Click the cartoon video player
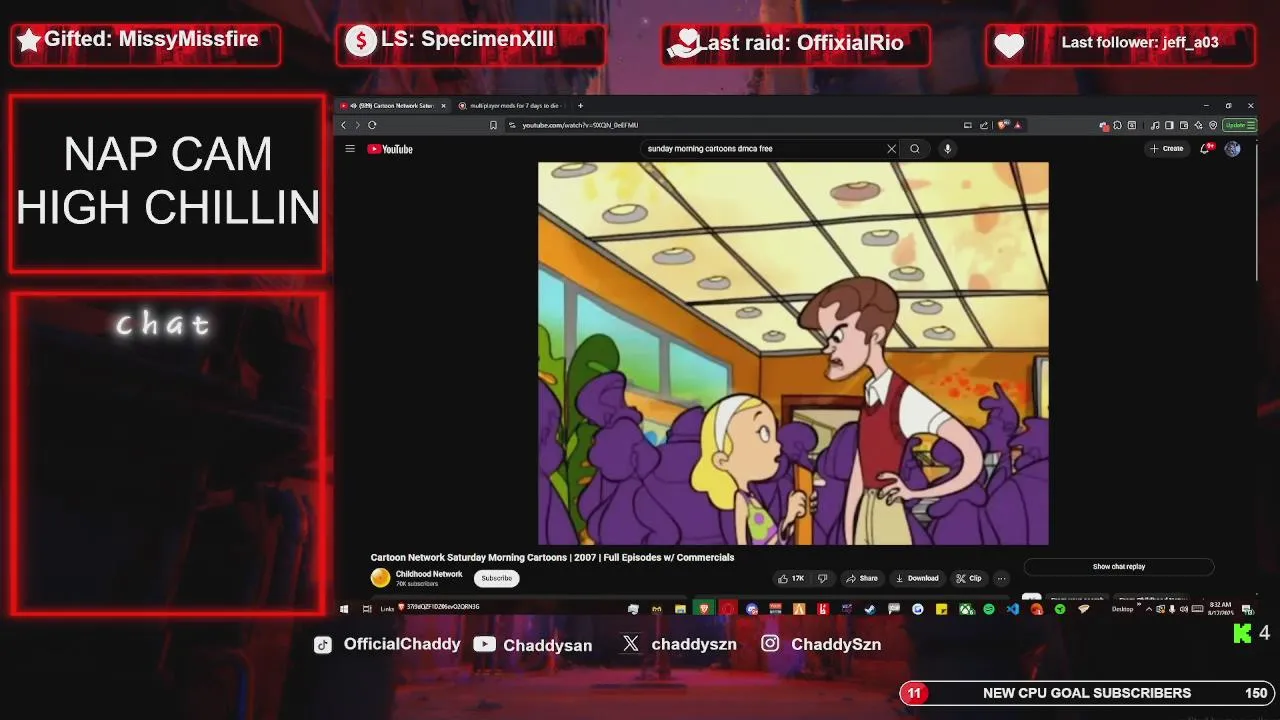 click(793, 353)
